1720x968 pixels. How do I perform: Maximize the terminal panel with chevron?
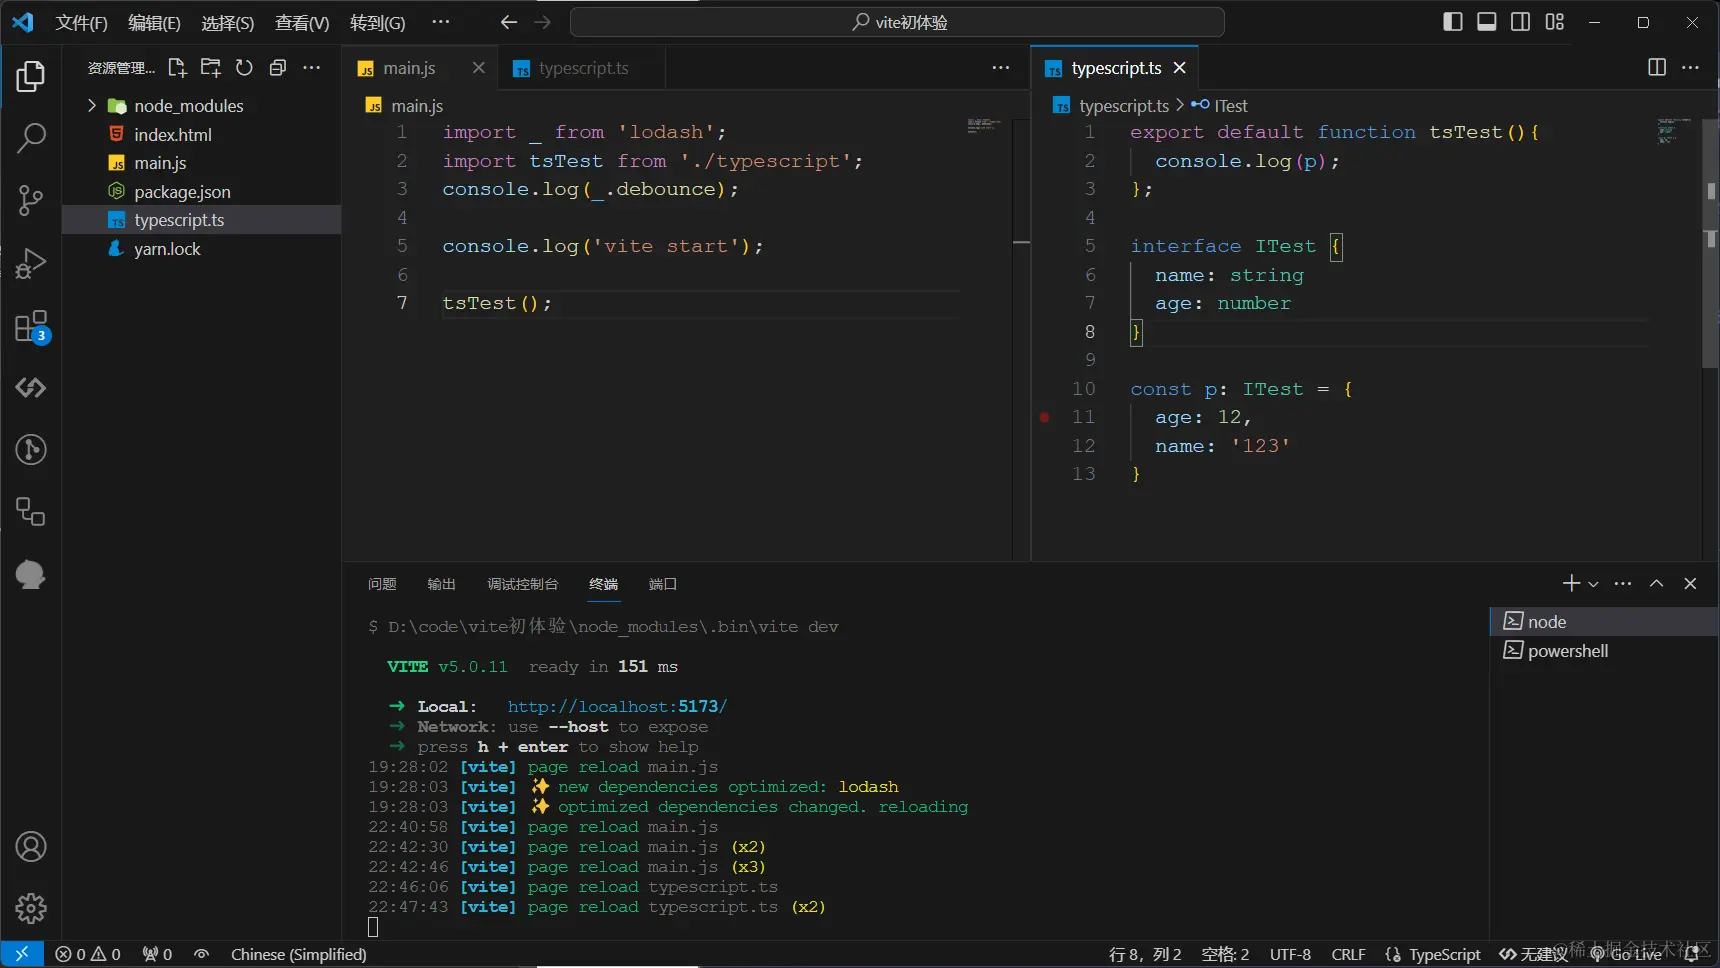pos(1656,584)
